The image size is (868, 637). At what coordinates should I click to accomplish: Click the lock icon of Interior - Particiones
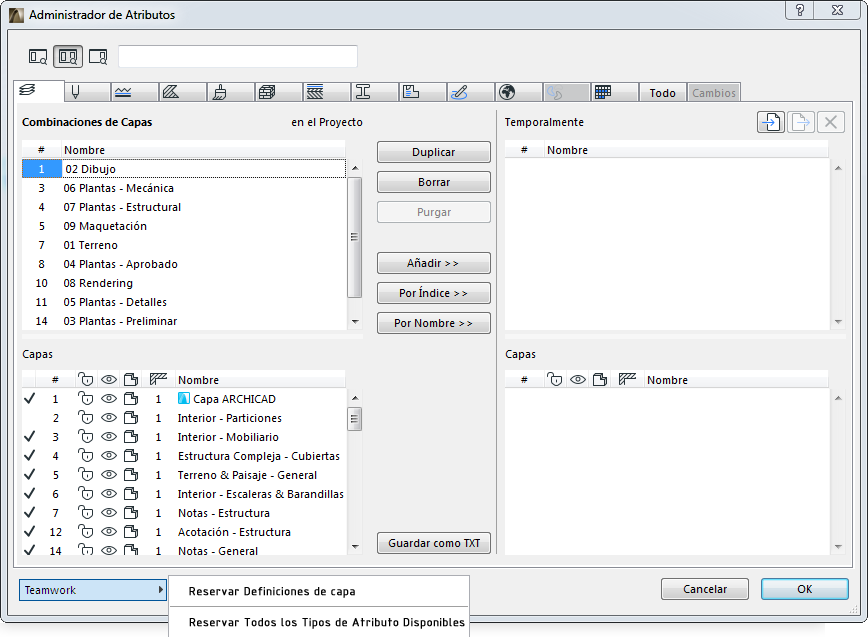(x=85, y=417)
